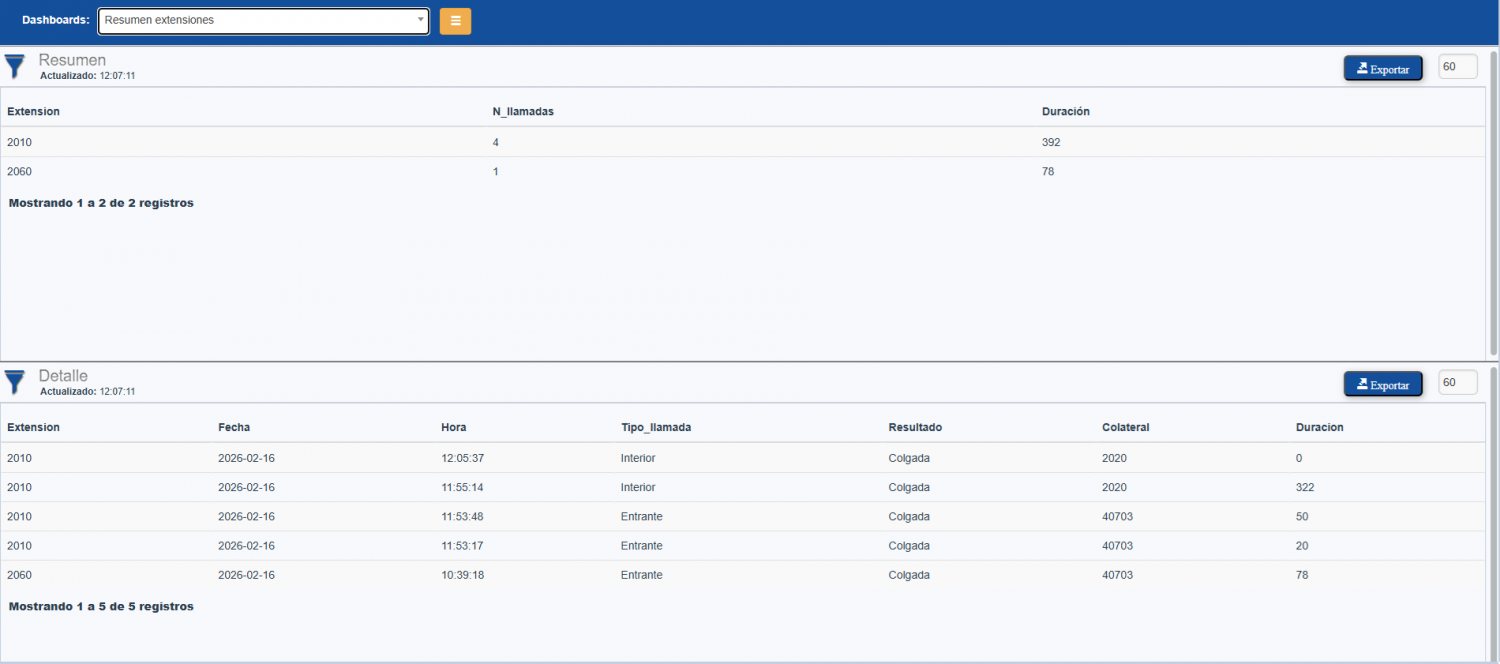The height and width of the screenshot is (664, 1500).
Task: Click the dropdown arrow next to Resumen extensiones
Action: coord(420,20)
